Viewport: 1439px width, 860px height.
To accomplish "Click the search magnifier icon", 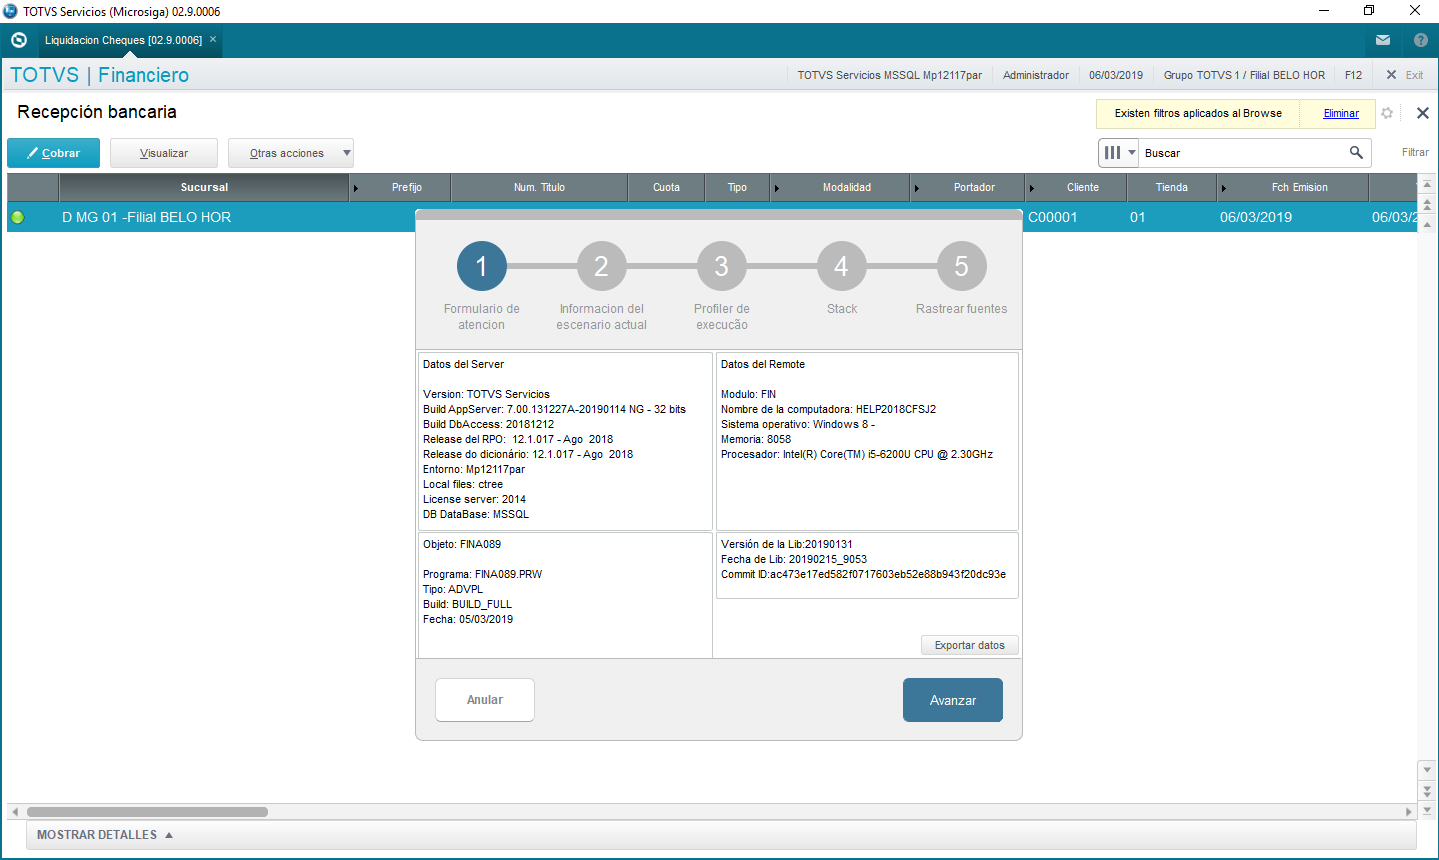I will pyautogui.click(x=1356, y=152).
